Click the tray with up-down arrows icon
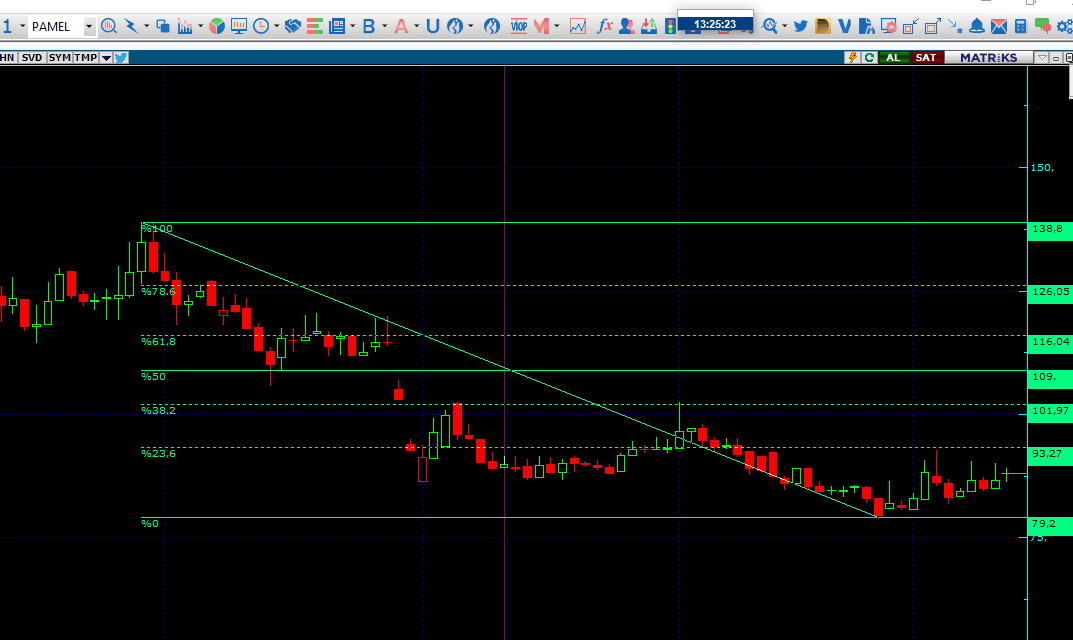 [648, 26]
